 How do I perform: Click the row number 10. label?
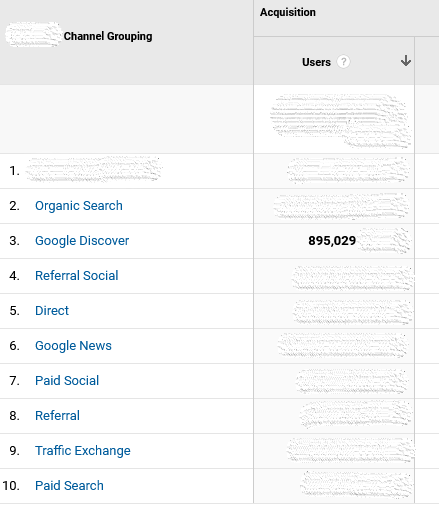point(11,486)
